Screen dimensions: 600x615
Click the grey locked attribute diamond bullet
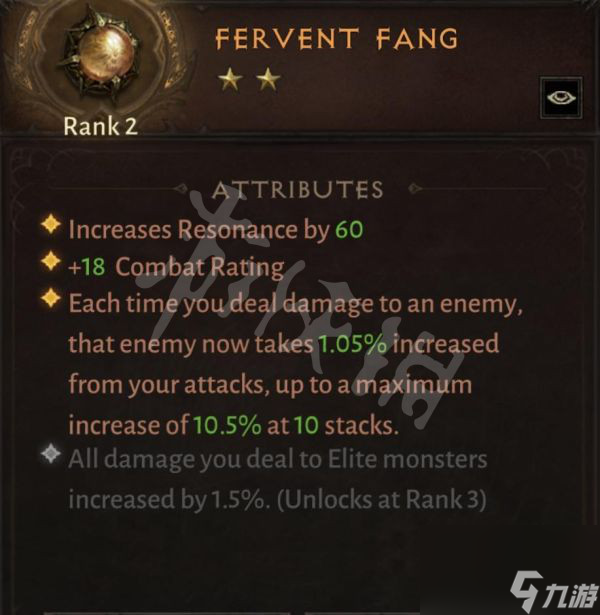tap(51, 454)
